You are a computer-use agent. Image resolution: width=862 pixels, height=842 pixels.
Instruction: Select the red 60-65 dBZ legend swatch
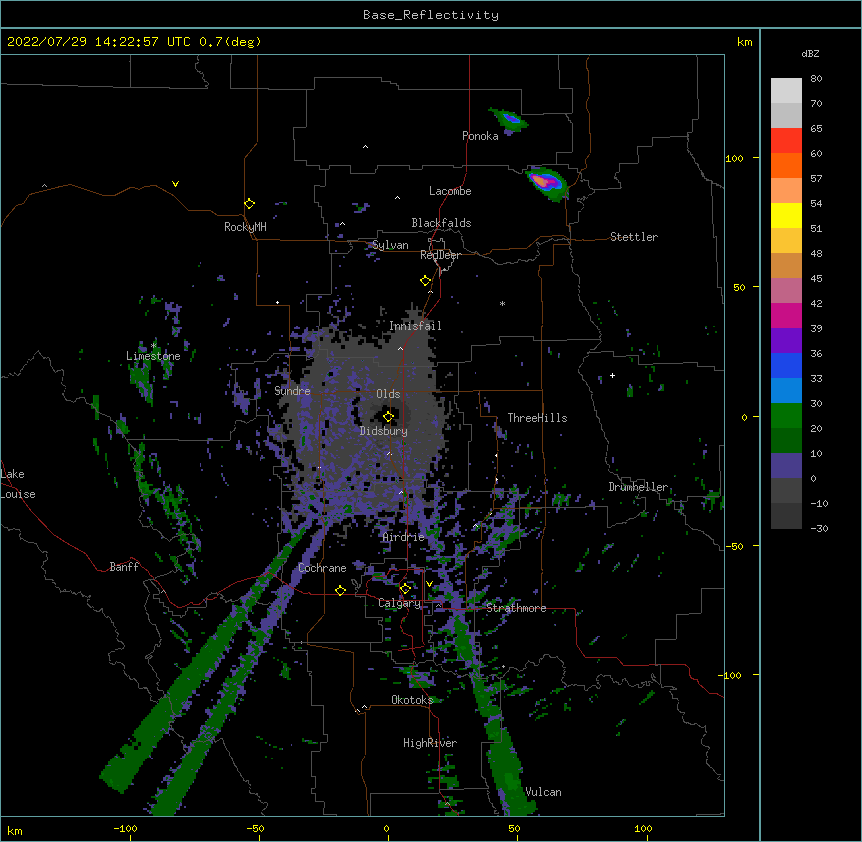pyautogui.click(x=786, y=141)
